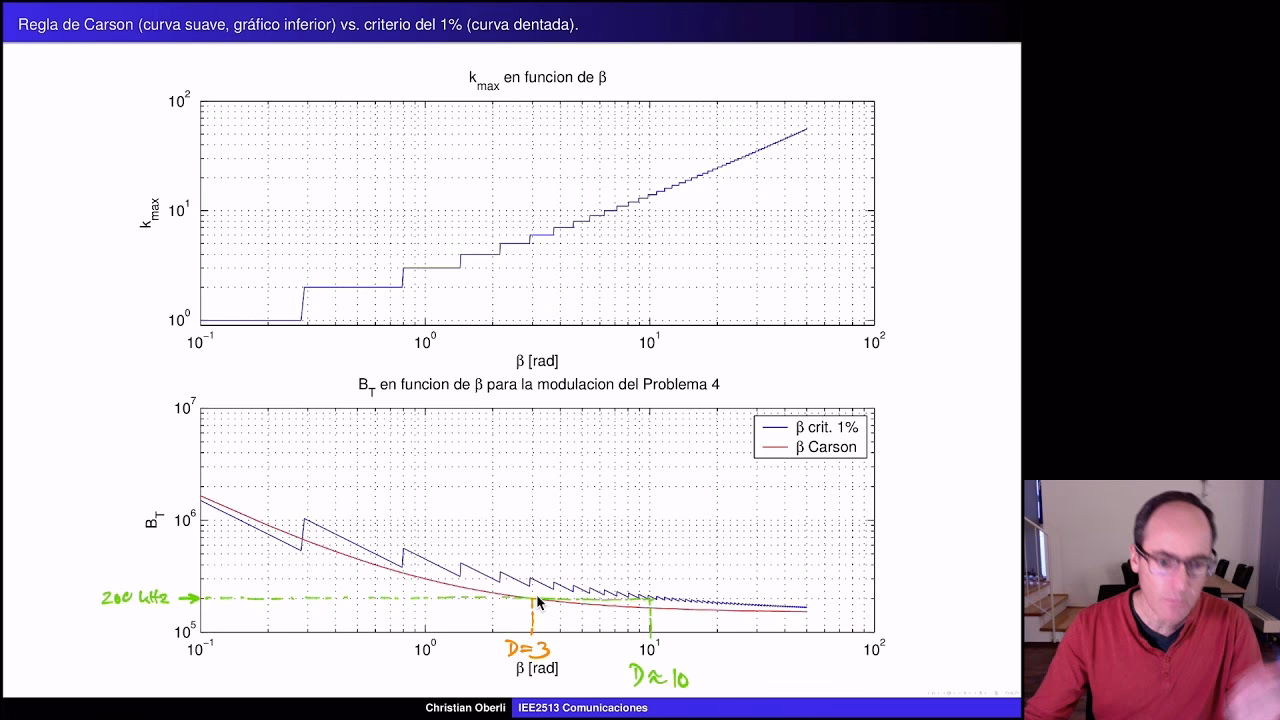Click the green "200 kHz" handwritten label
The height and width of the screenshot is (720, 1280).
135,598
